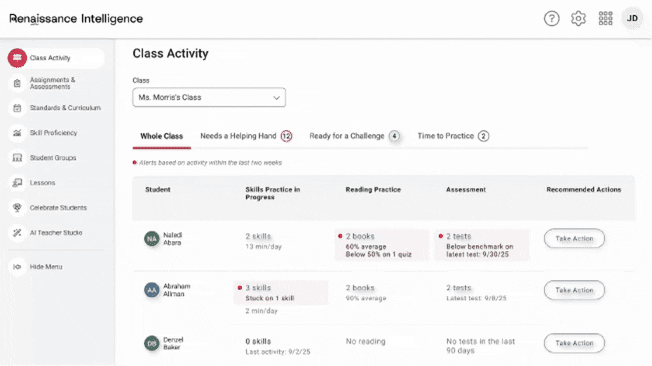Switch to Time to Practice tab
Viewport: 652px width, 366px height.
pos(453,136)
